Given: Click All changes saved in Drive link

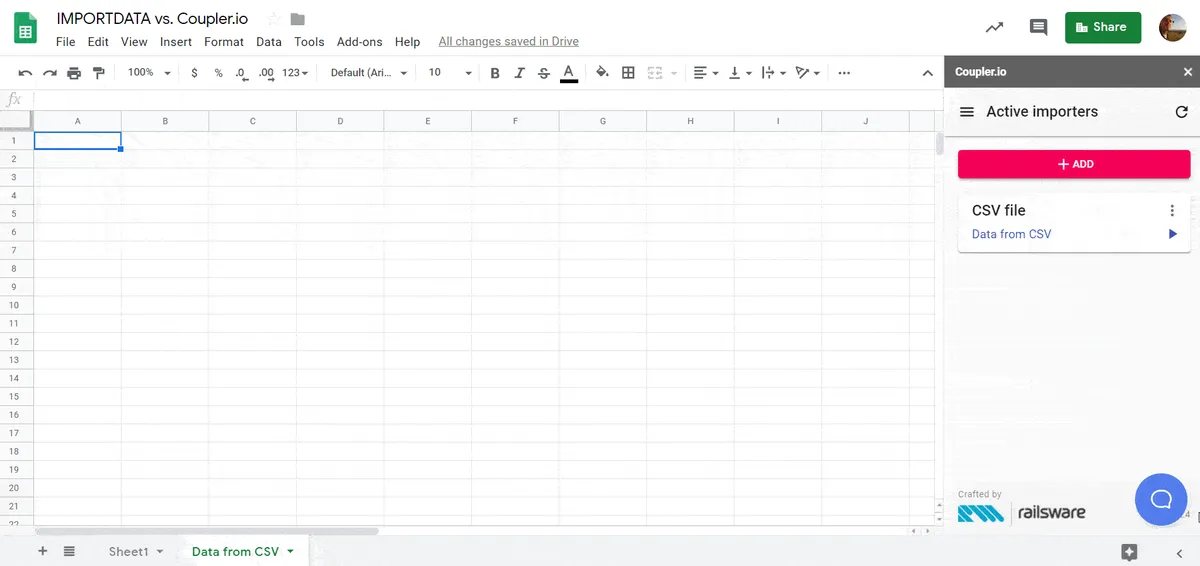Looking at the screenshot, I should [508, 42].
